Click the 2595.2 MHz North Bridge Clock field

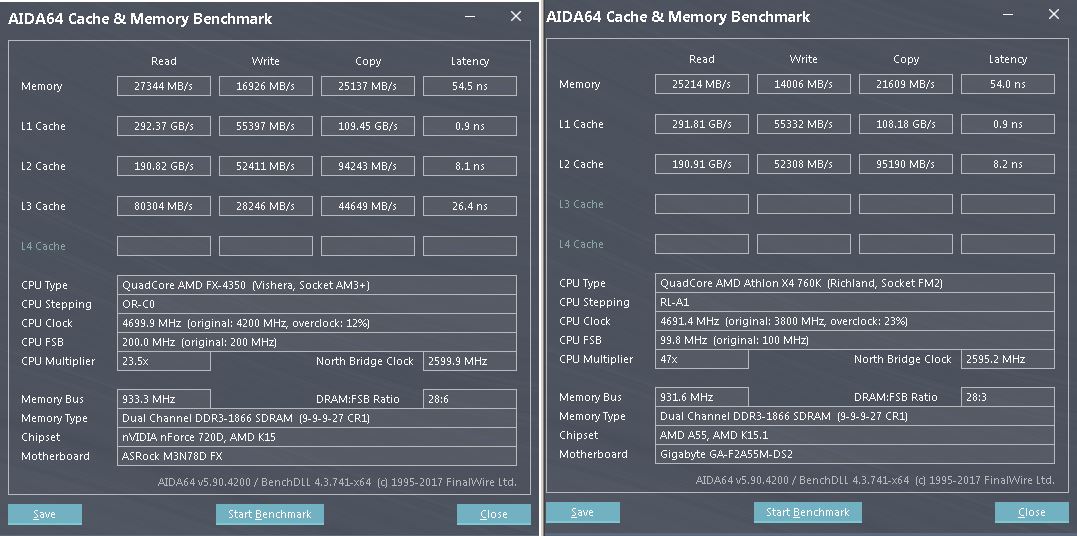[x=1008, y=359]
